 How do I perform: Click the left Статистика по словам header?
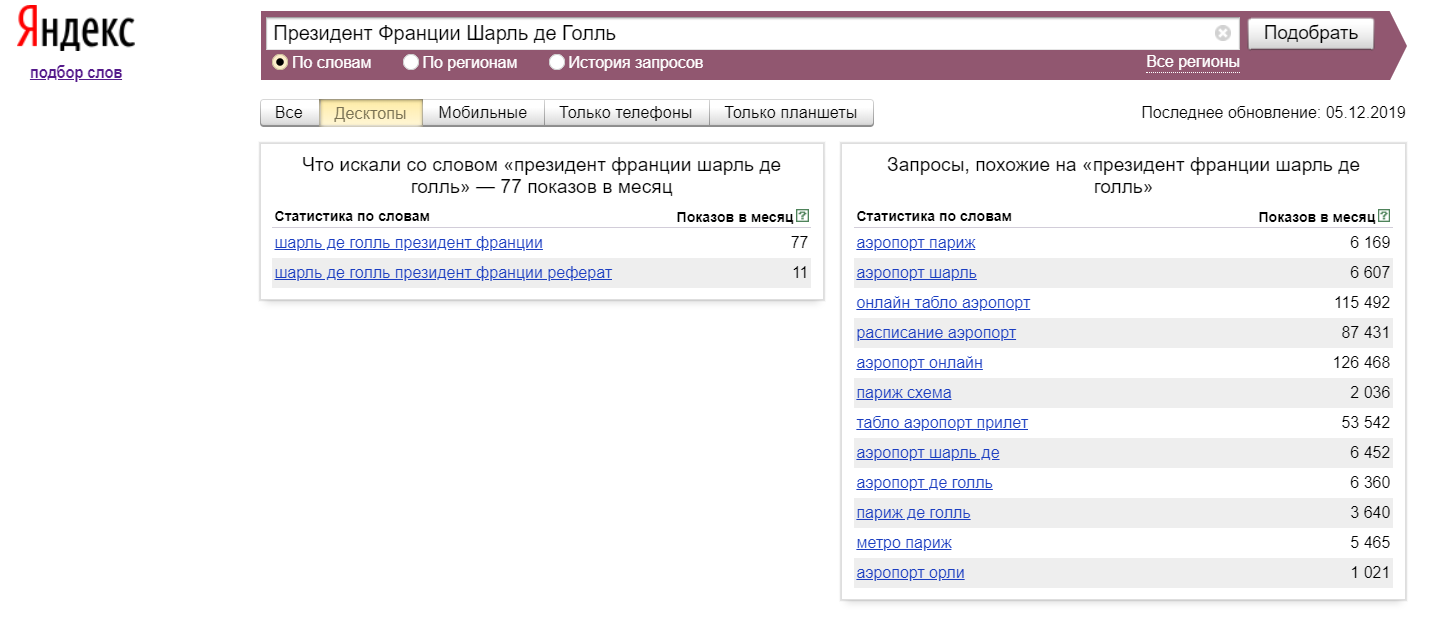coord(352,216)
